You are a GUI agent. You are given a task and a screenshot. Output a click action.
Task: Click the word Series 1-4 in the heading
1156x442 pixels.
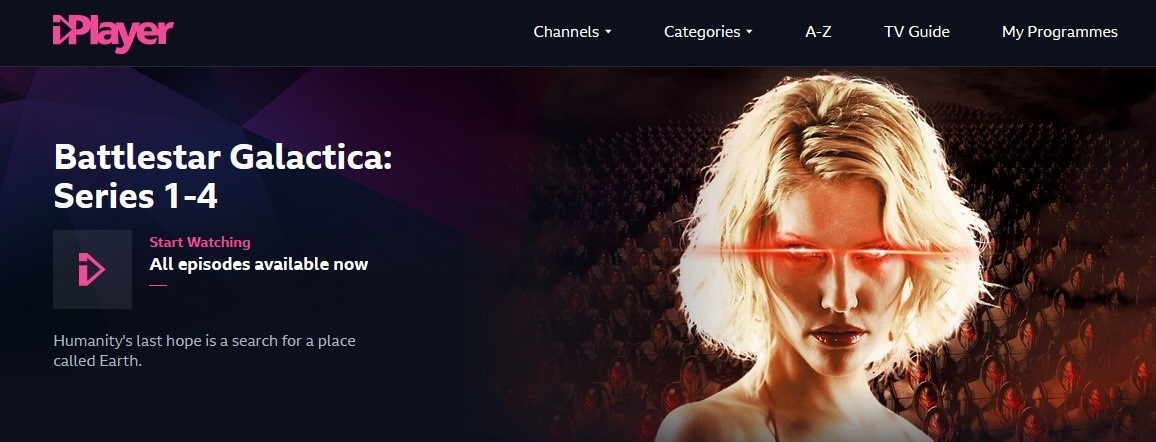pos(136,196)
